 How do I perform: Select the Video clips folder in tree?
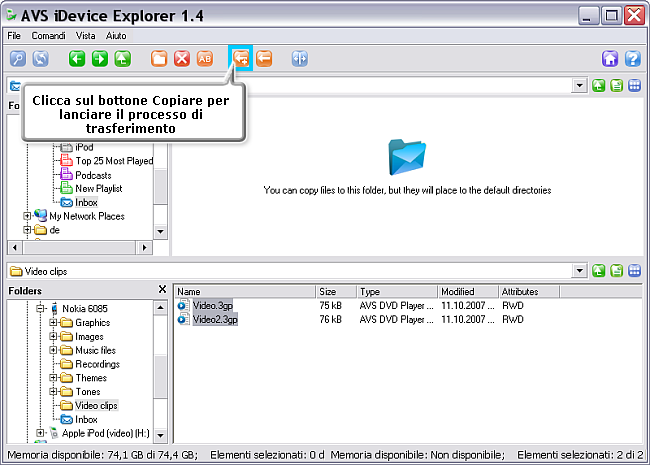click(96, 405)
